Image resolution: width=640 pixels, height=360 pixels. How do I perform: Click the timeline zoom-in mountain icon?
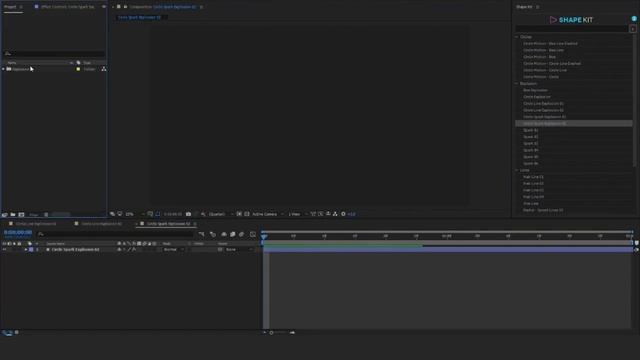click(292, 333)
